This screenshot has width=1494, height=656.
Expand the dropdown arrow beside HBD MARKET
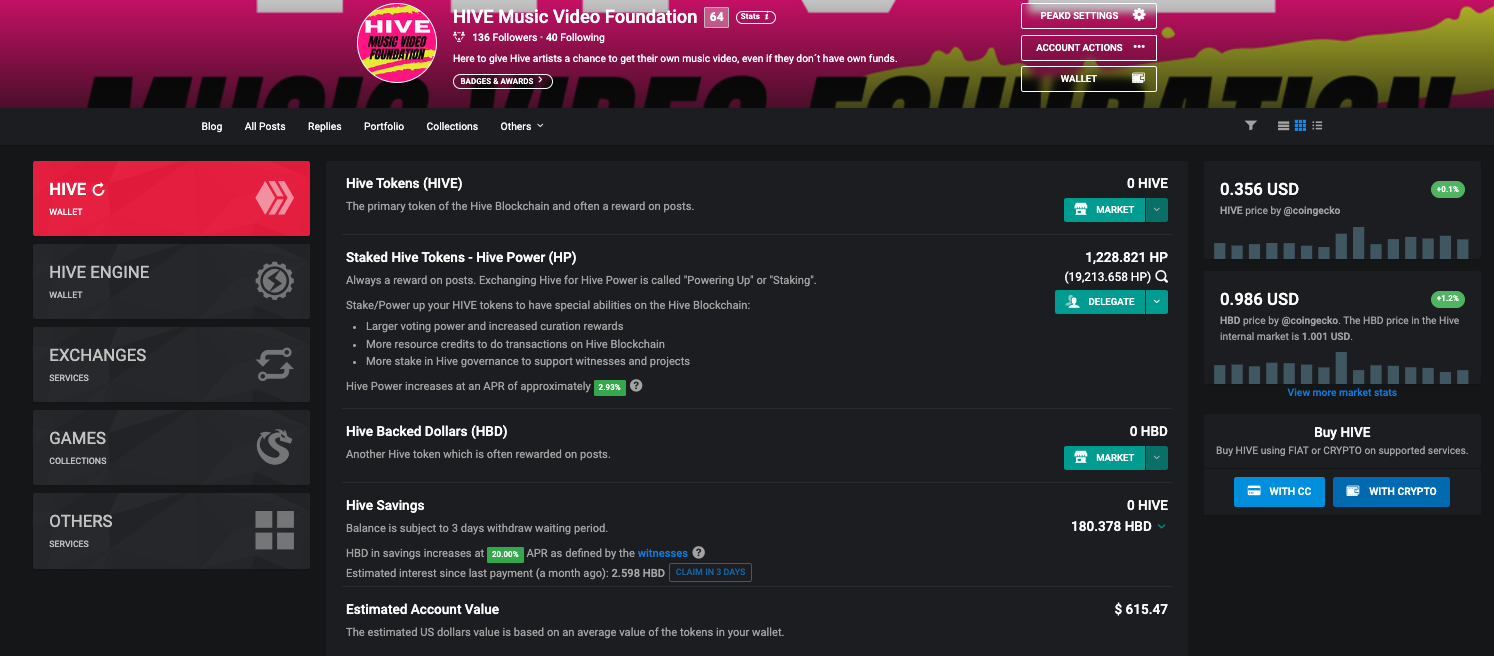(1156, 458)
